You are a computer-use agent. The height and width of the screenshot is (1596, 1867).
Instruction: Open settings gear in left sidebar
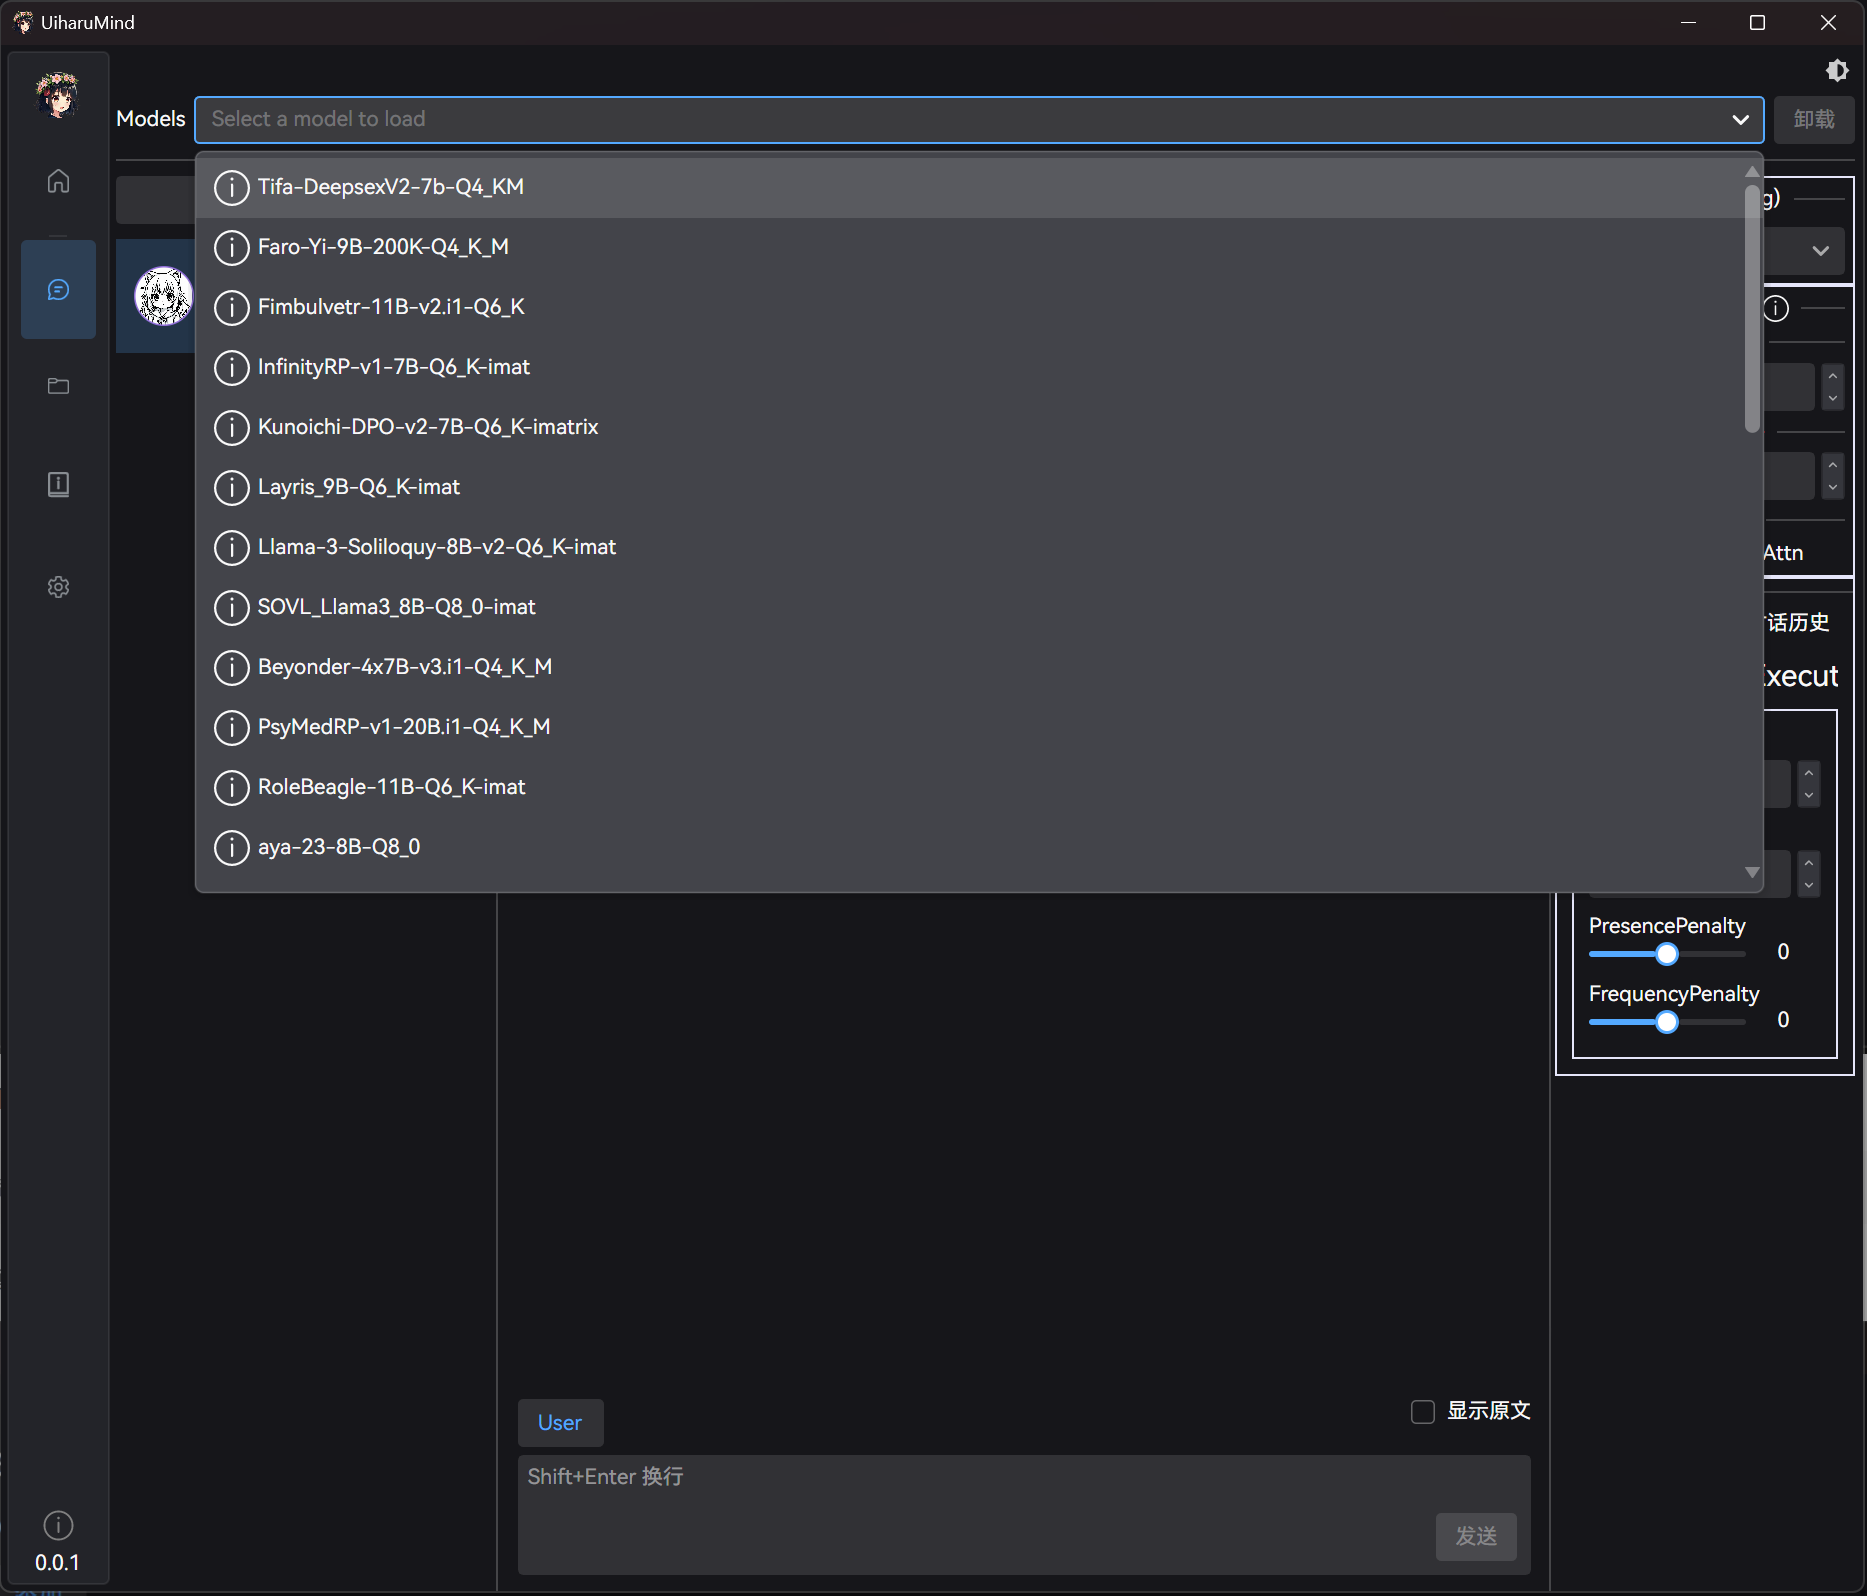58,587
